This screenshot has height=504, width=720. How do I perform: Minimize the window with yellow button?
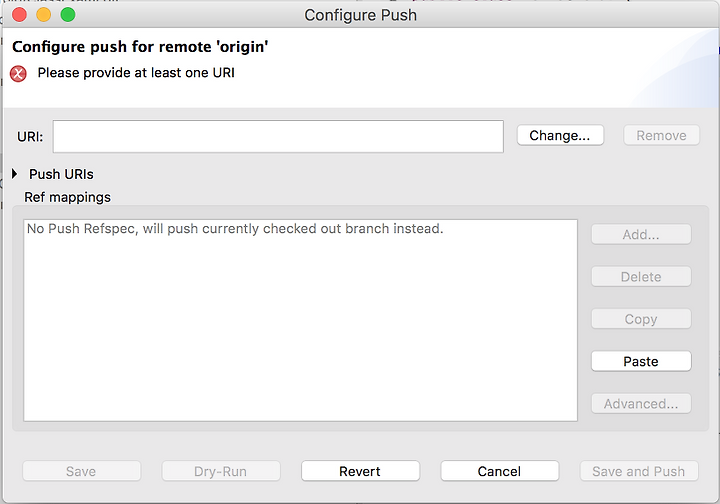[x=44, y=15]
